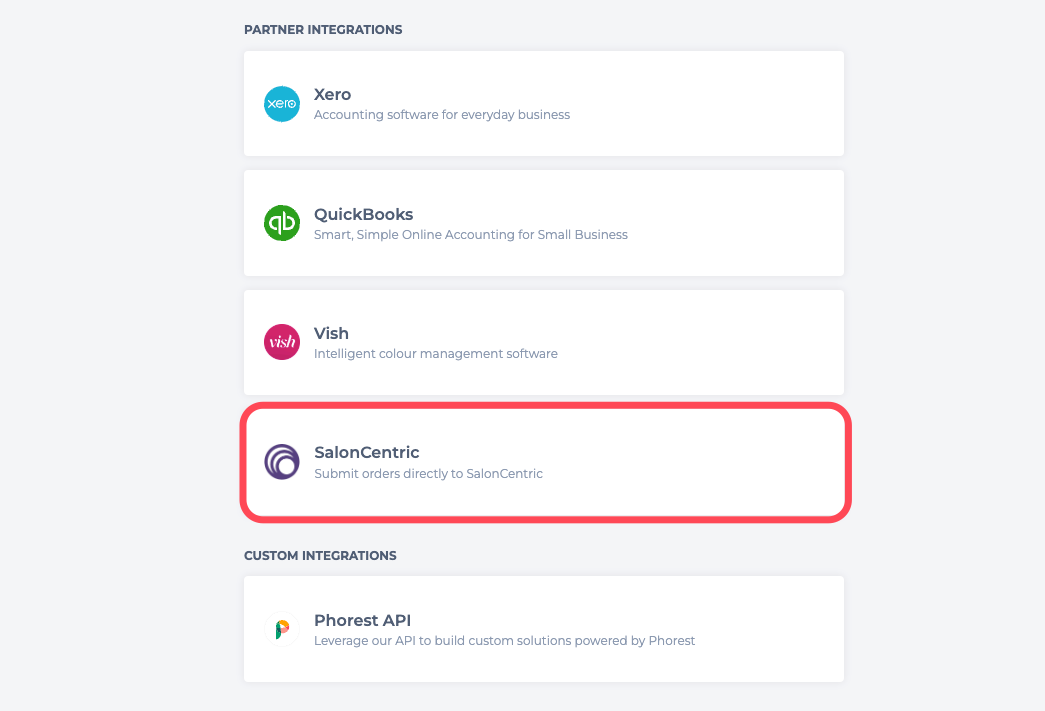Viewport: 1045px width, 711px height.
Task: Click the pink Vish logo icon
Action: click(x=282, y=342)
